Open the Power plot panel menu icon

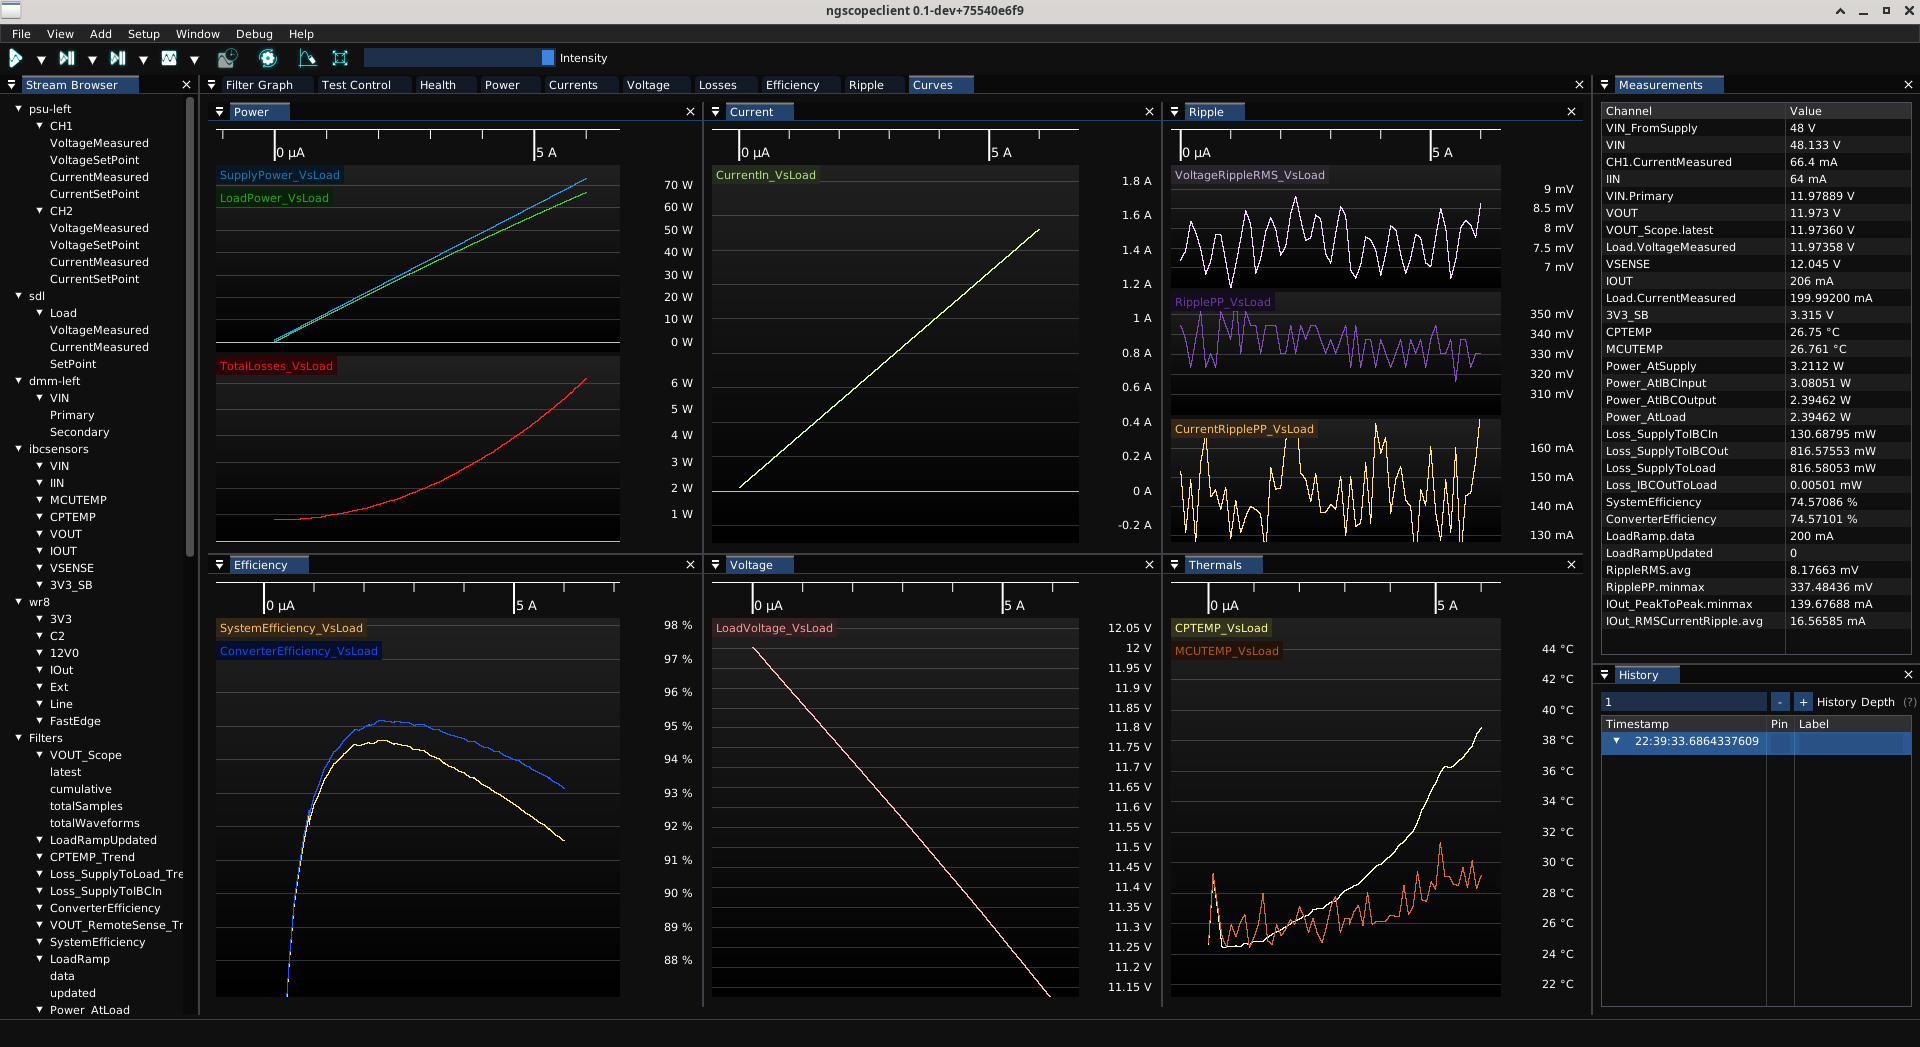click(x=220, y=112)
